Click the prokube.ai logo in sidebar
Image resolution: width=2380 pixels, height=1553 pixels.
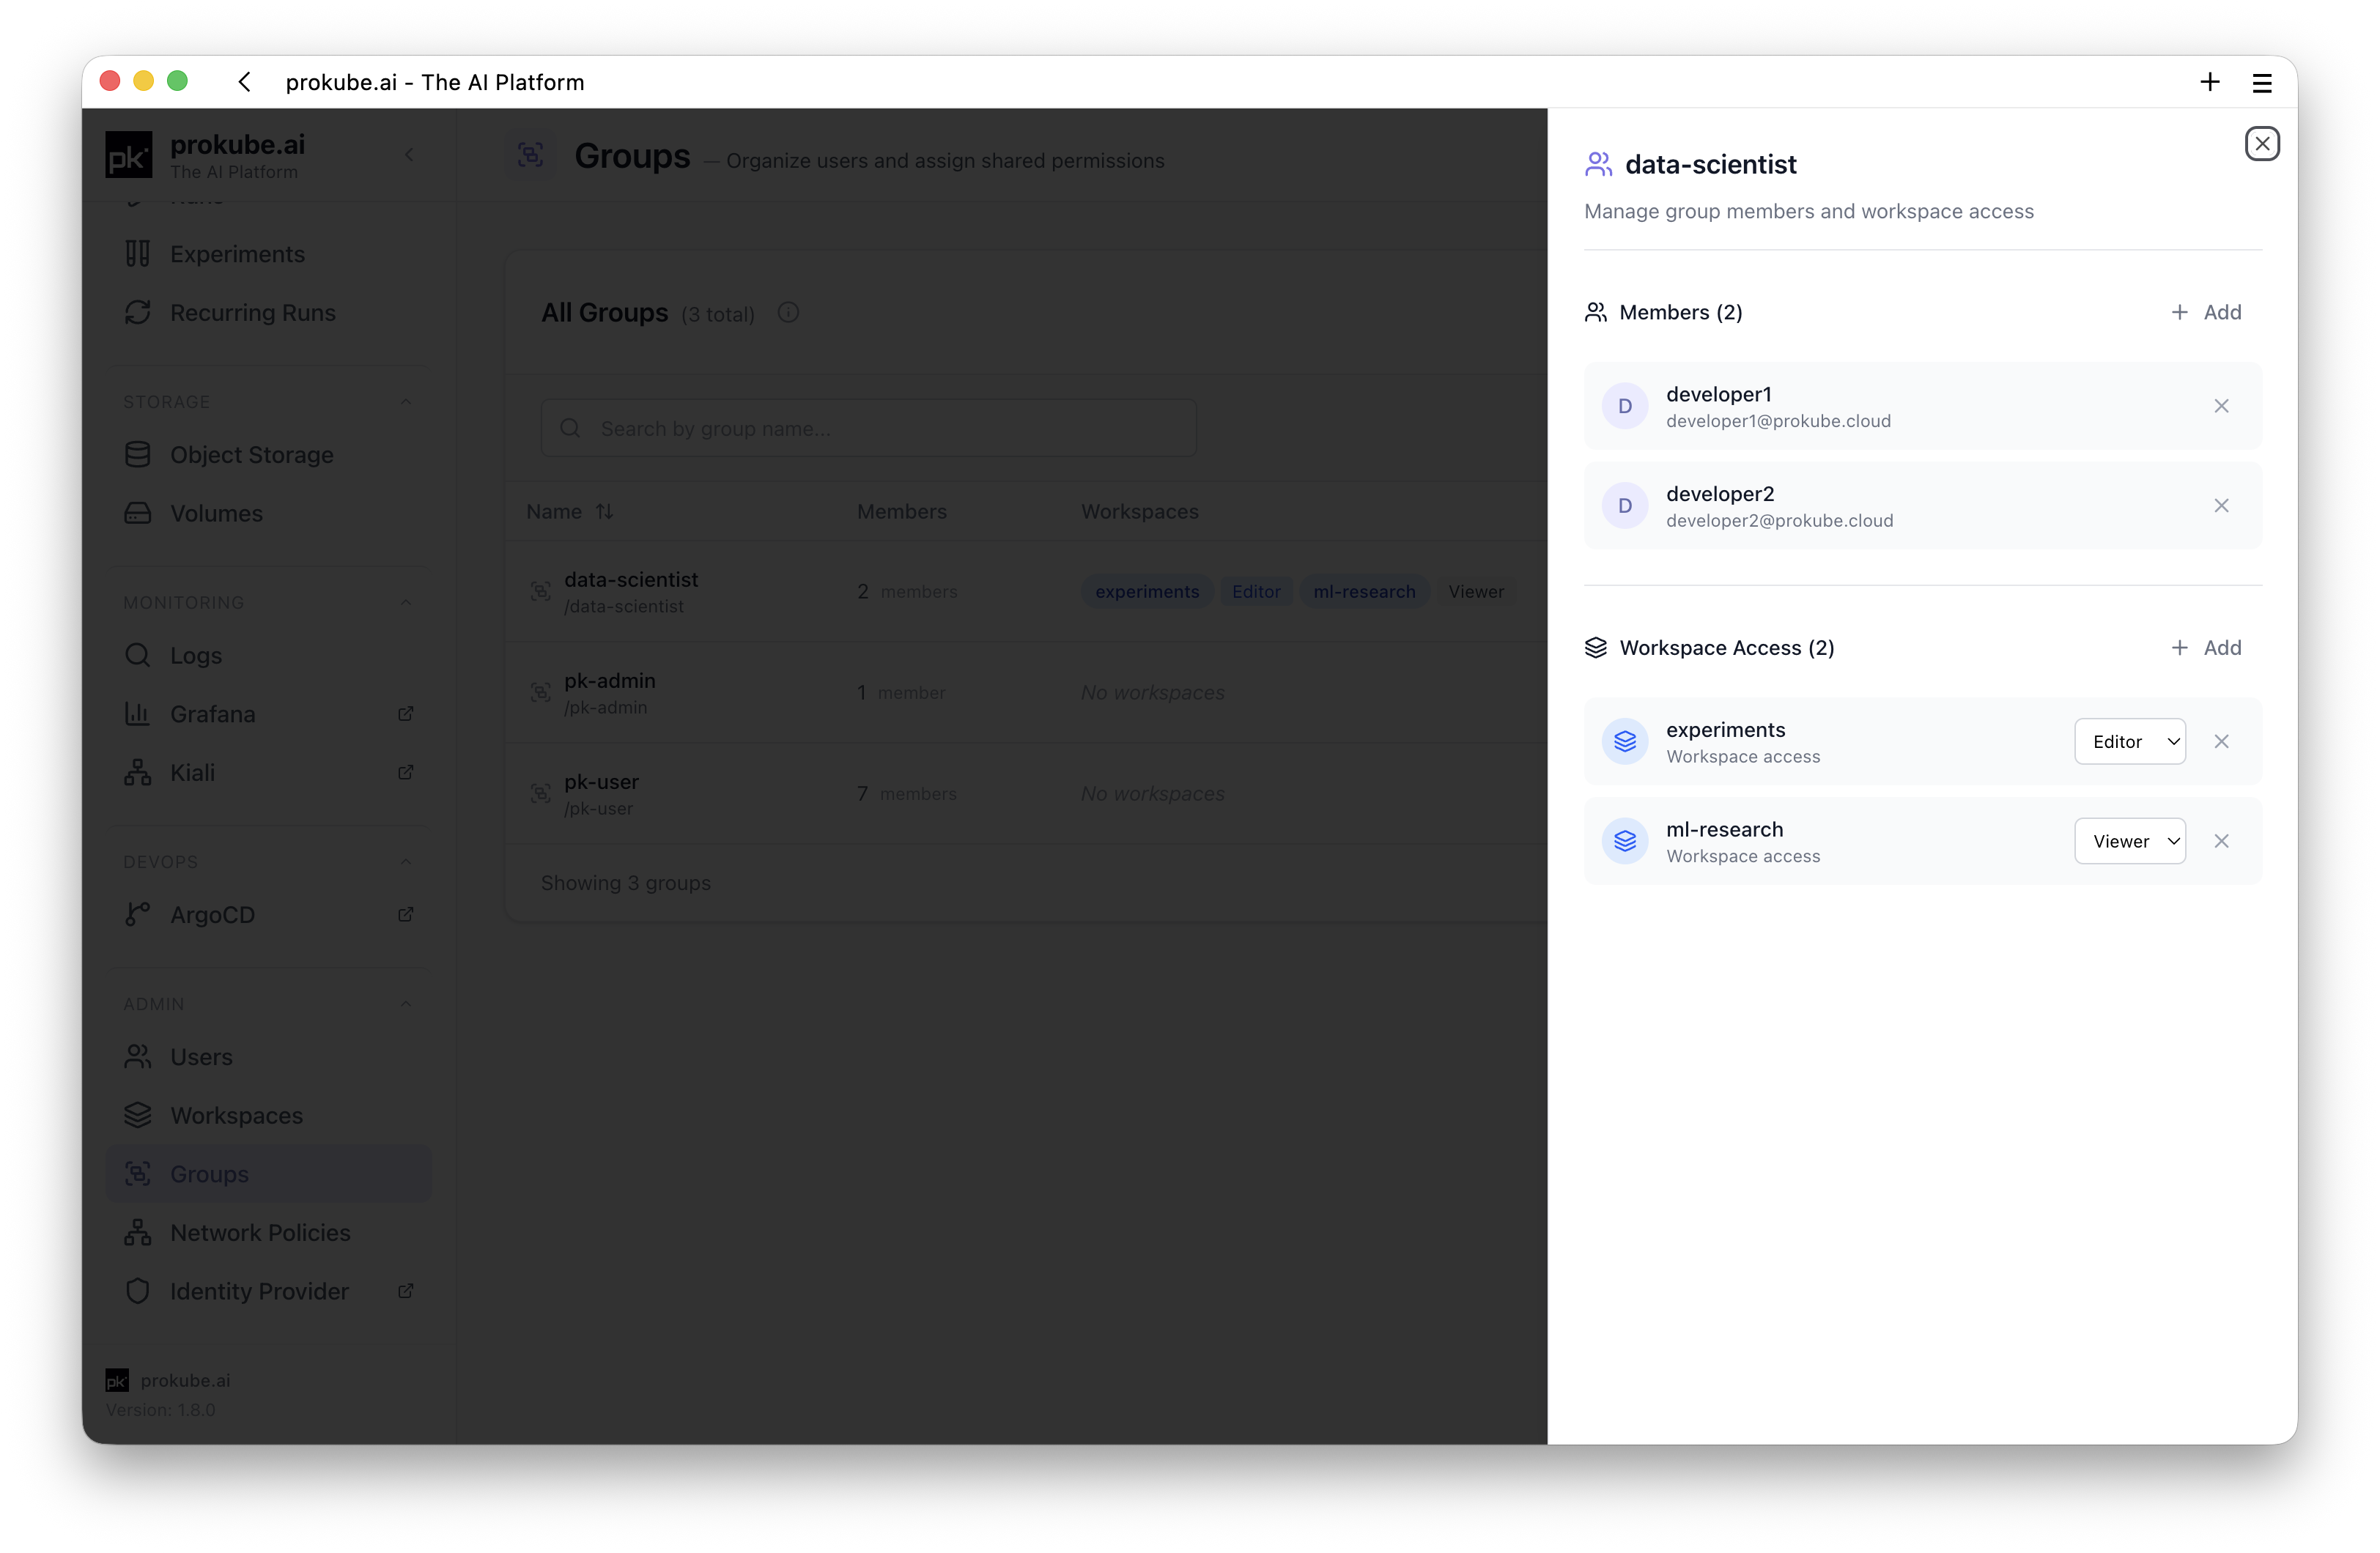[129, 156]
